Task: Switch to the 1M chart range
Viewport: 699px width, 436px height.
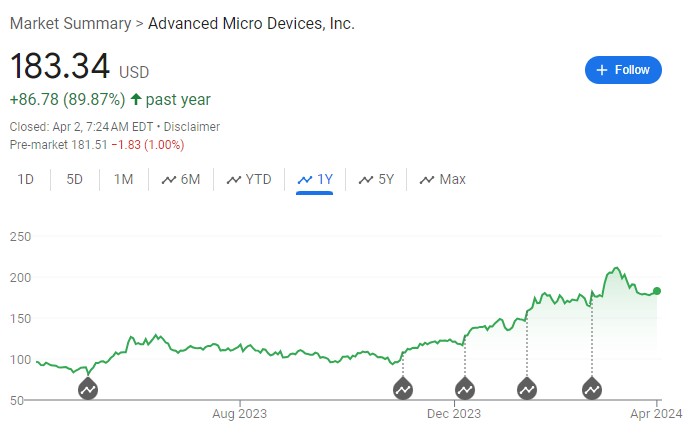Action: pyautogui.click(x=123, y=180)
